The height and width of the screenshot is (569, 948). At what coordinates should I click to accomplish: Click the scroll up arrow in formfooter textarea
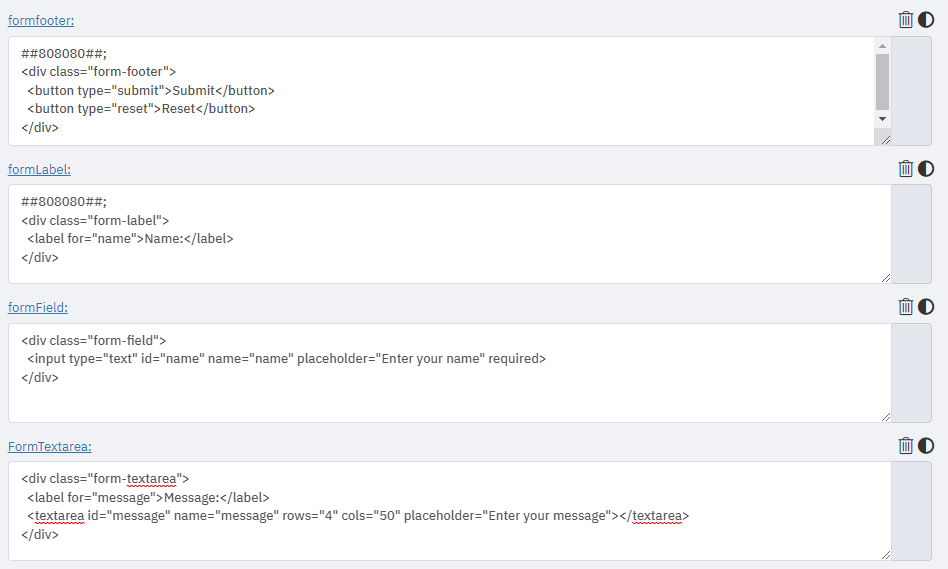click(882, 46)
